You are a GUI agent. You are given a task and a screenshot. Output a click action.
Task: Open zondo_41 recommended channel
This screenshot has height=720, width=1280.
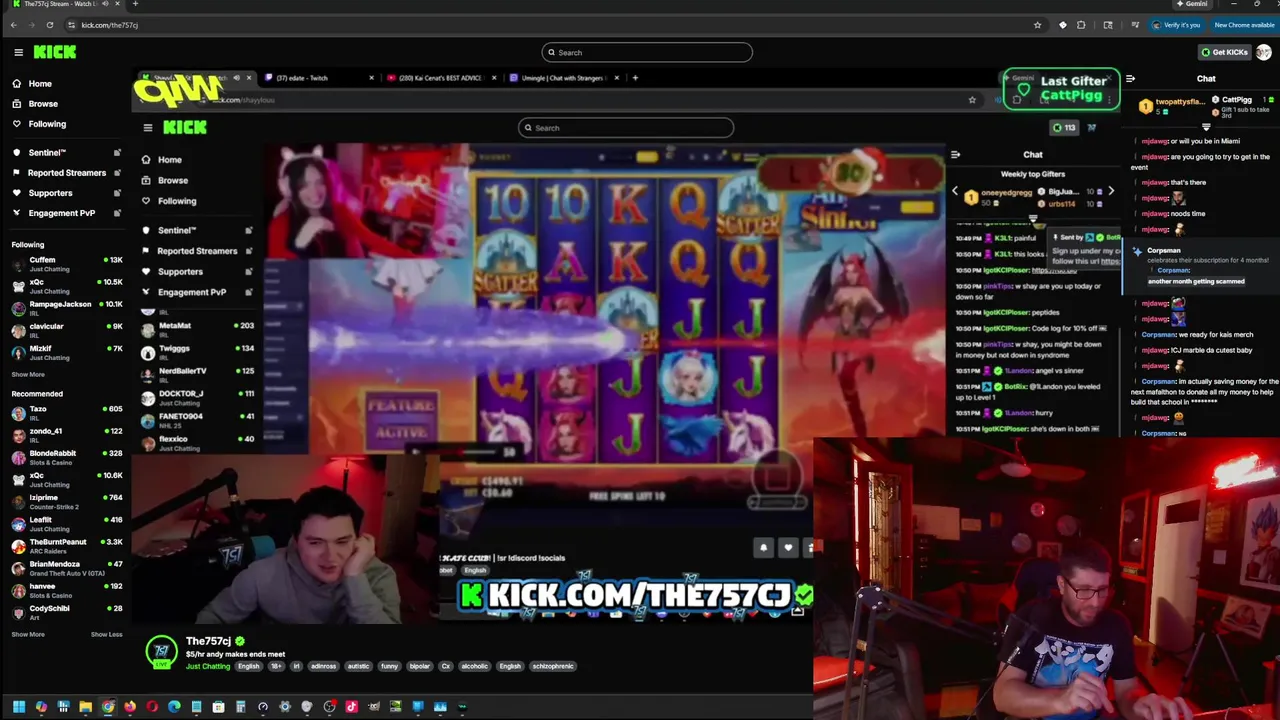click(66, 435)
